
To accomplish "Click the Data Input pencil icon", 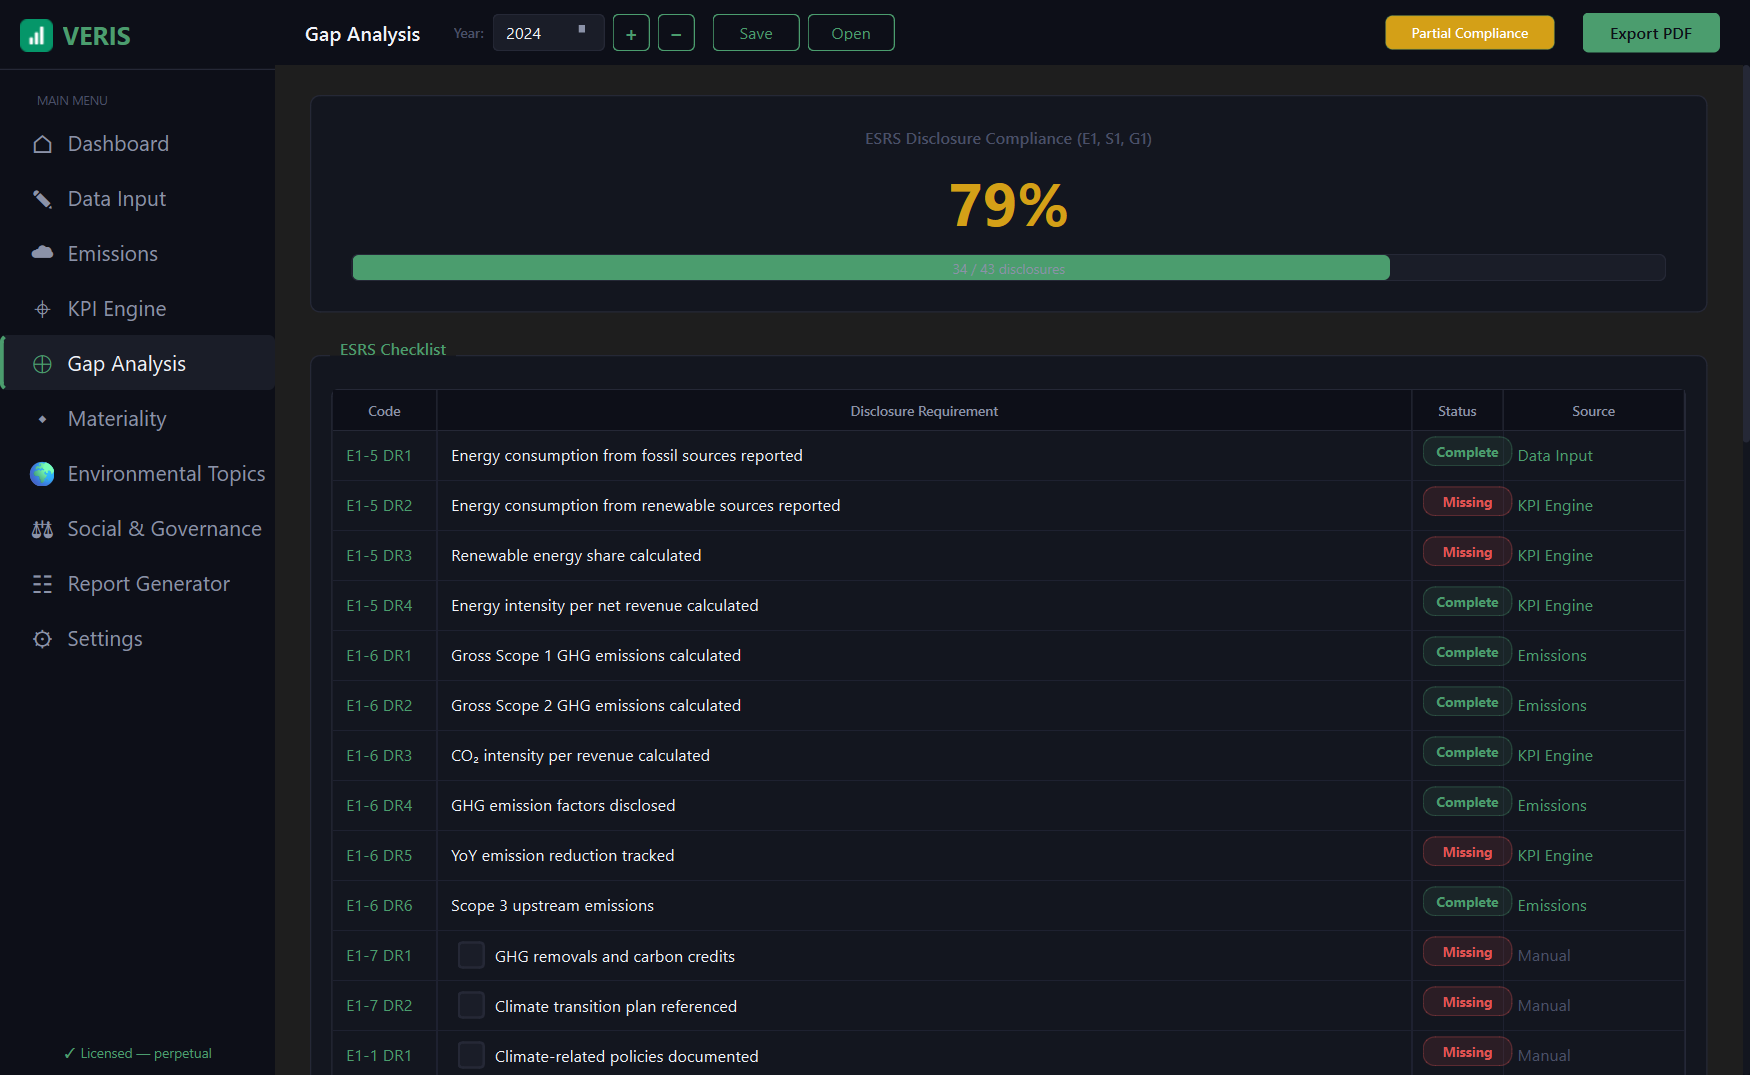I will (42, 199).
